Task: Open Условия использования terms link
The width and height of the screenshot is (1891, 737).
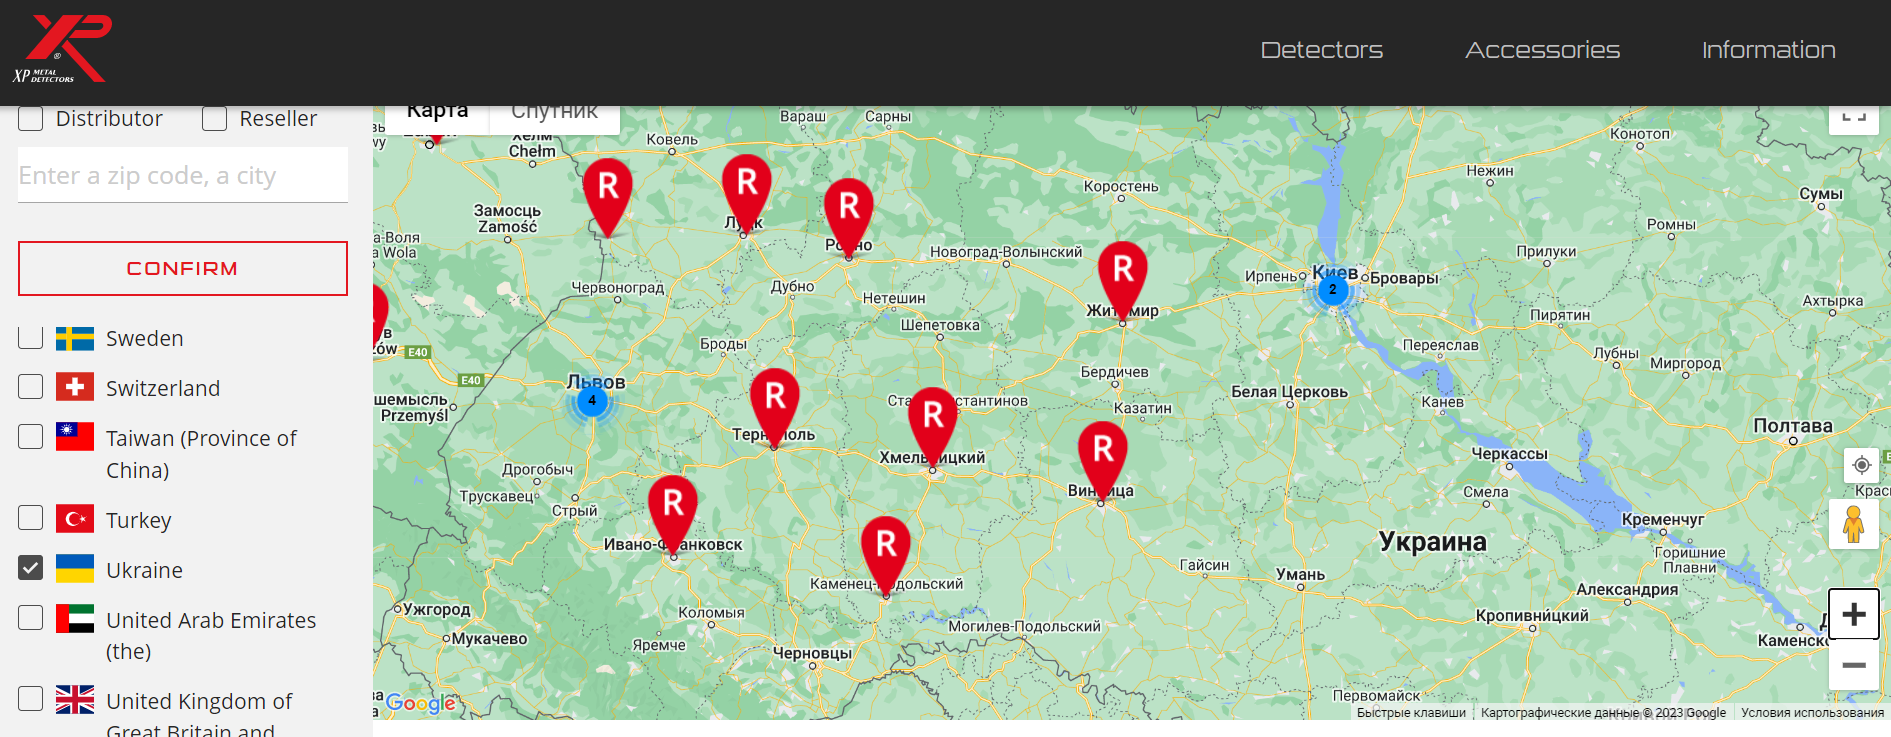Action: 1812,713
